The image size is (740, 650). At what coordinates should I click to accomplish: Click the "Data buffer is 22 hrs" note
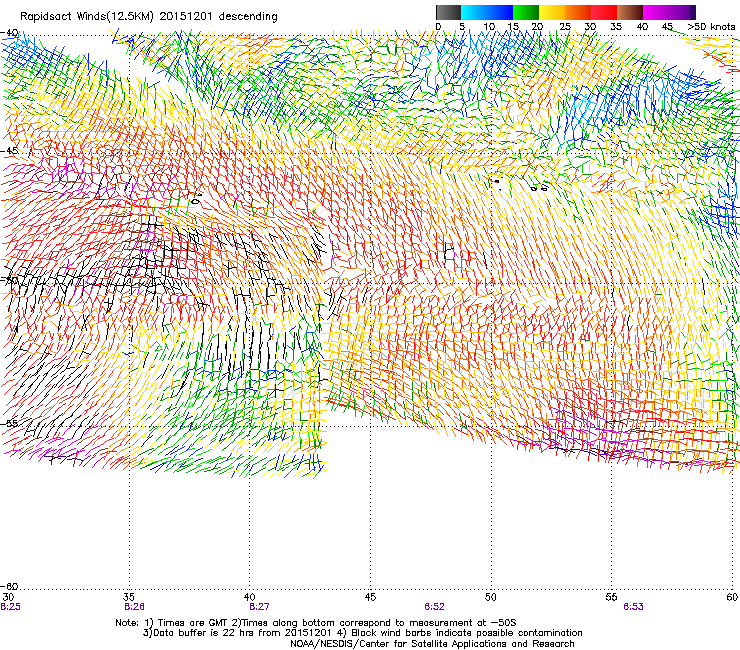point(204,633)
